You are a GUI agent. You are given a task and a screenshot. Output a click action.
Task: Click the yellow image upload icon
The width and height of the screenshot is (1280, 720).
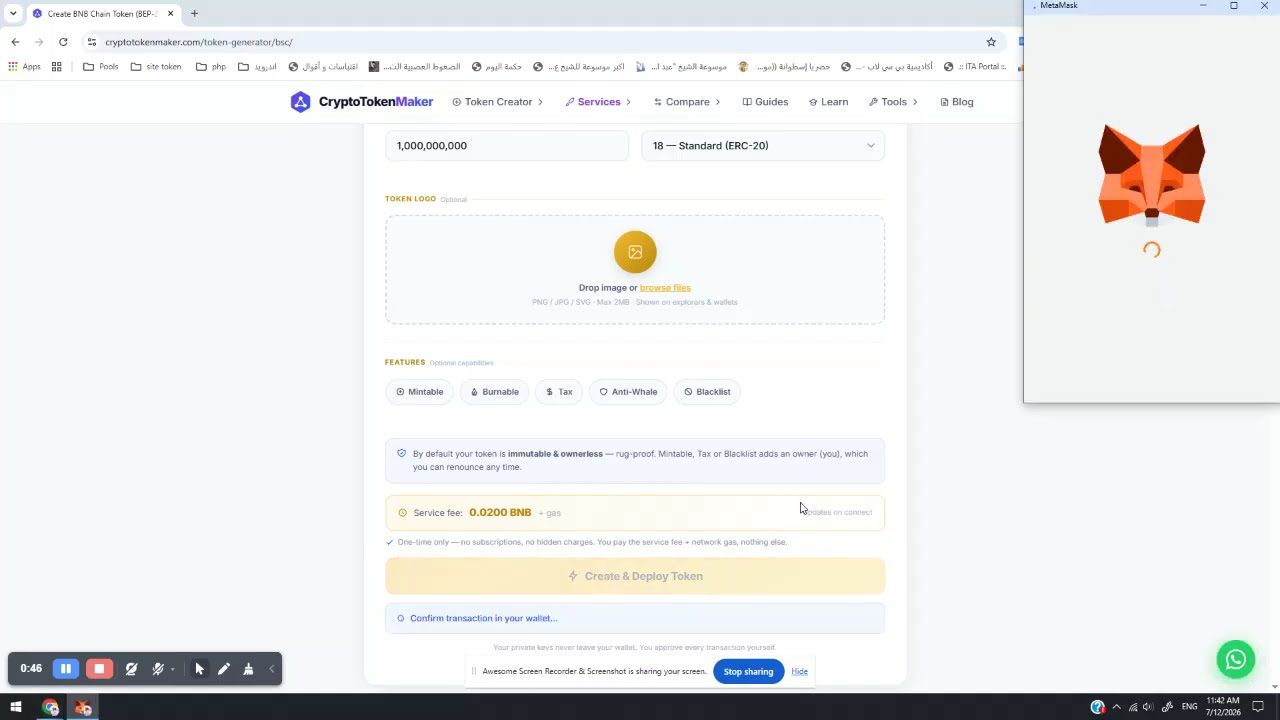tap(635, 252)
